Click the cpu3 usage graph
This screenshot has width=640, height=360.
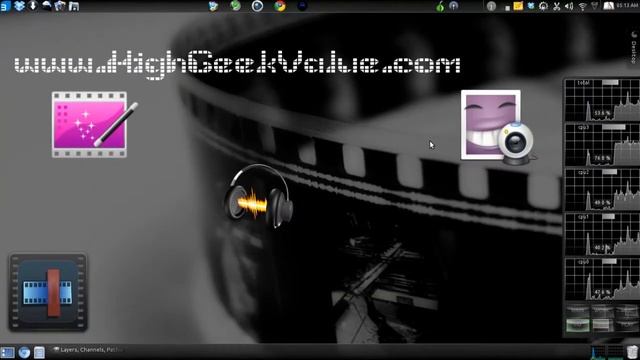pos(602,145)
